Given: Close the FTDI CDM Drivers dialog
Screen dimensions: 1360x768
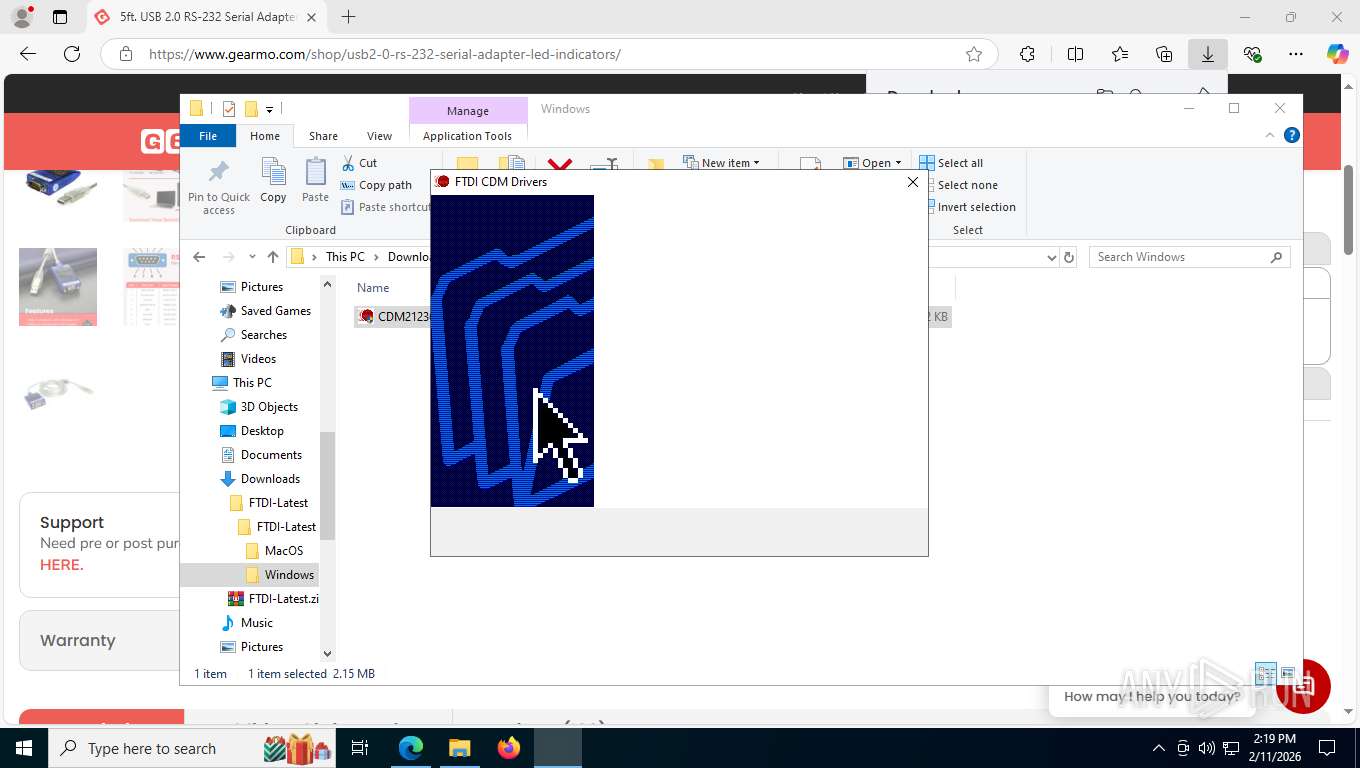Looking at the screenshot, I should pyautogui.click(x=912, y=182).
